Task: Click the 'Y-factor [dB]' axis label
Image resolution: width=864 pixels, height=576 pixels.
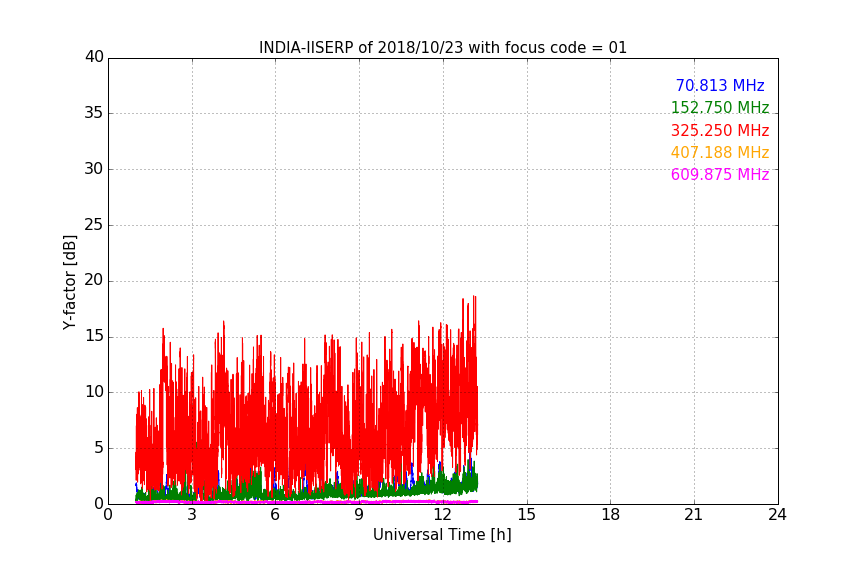Action: [69, 282]
